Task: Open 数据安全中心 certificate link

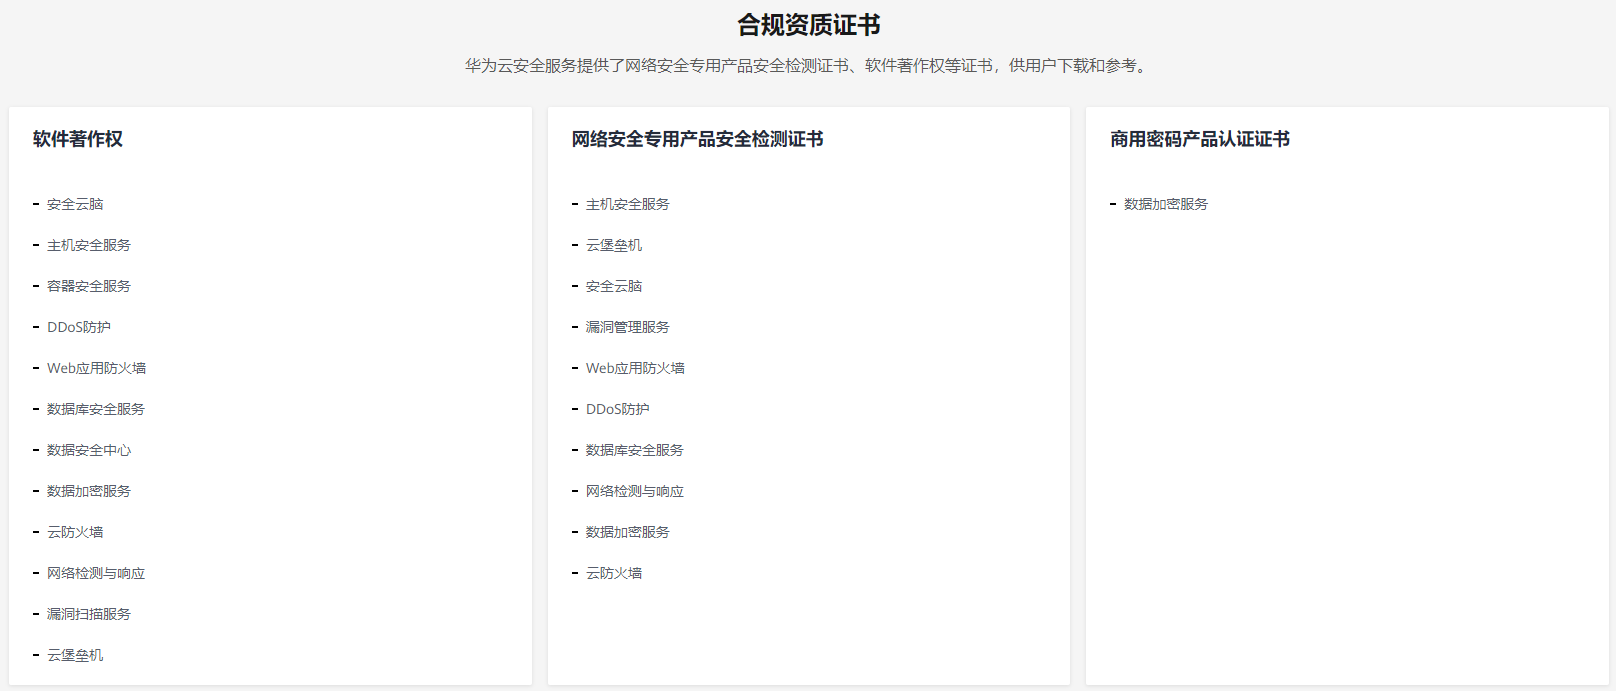Action: pos(89,450)
